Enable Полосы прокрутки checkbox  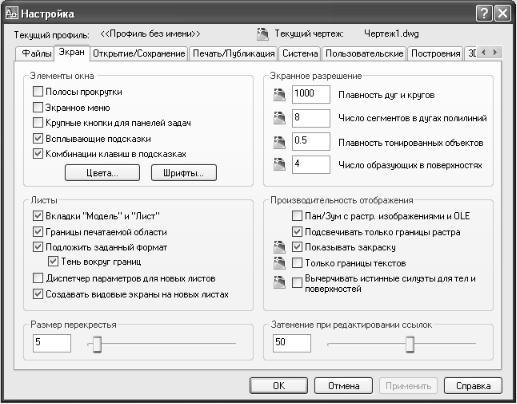pos(38,92)
